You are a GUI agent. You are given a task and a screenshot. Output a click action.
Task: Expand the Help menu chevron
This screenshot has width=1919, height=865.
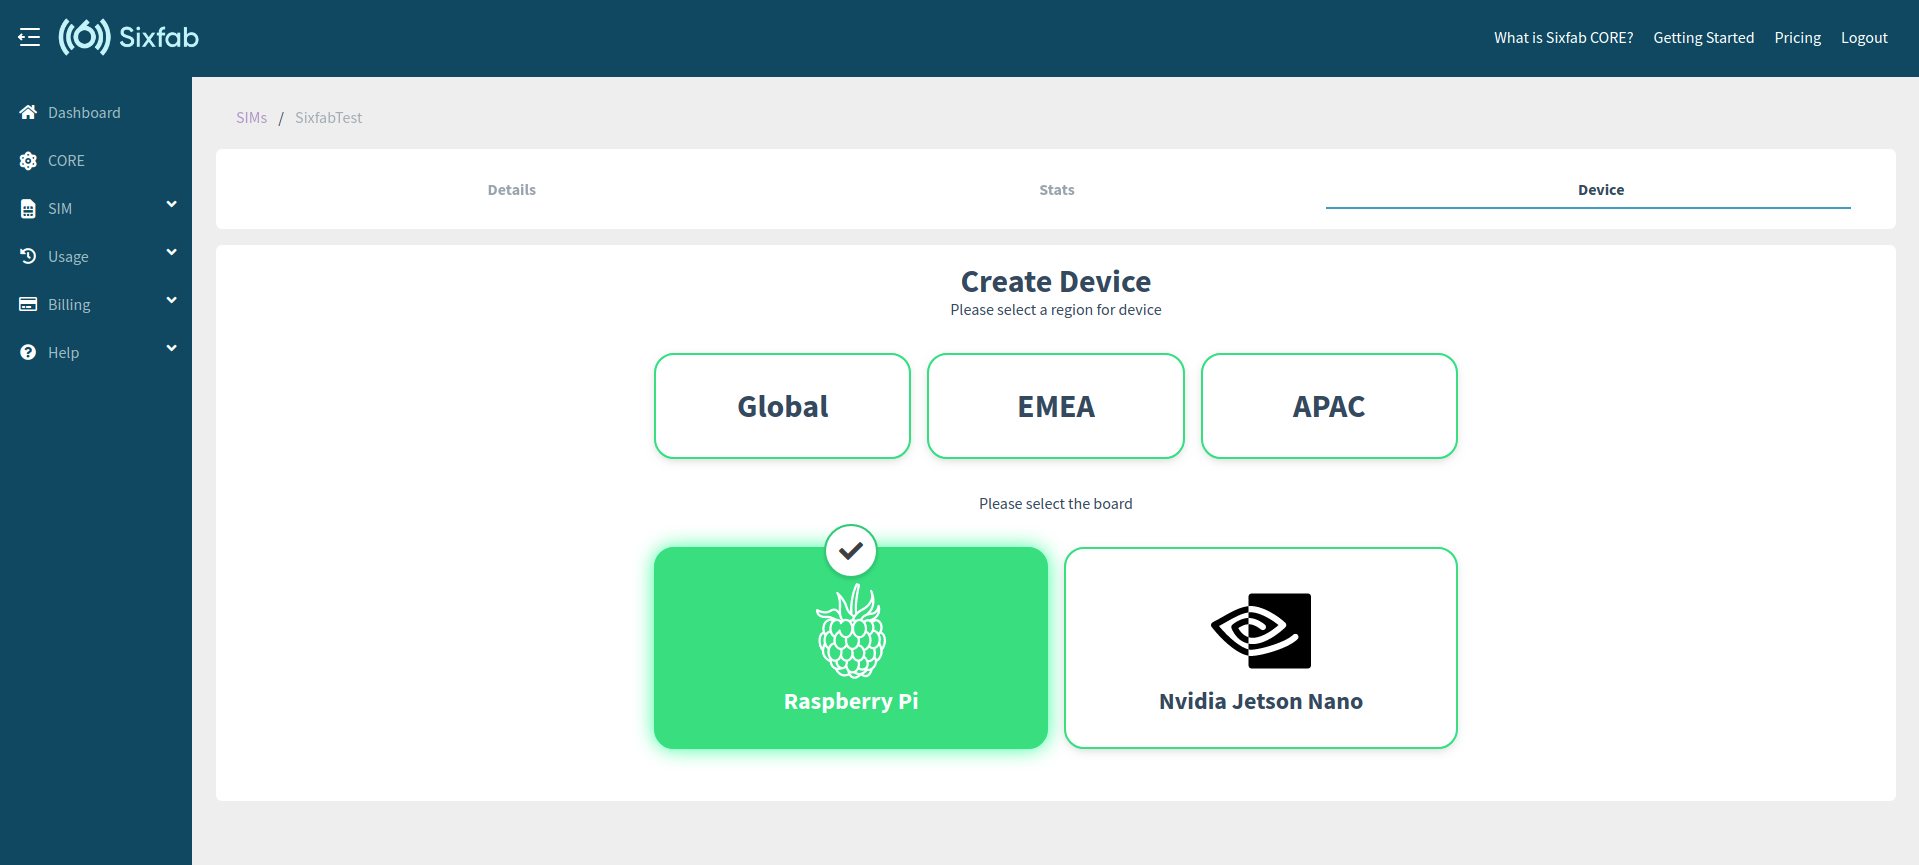coord(171,348)
